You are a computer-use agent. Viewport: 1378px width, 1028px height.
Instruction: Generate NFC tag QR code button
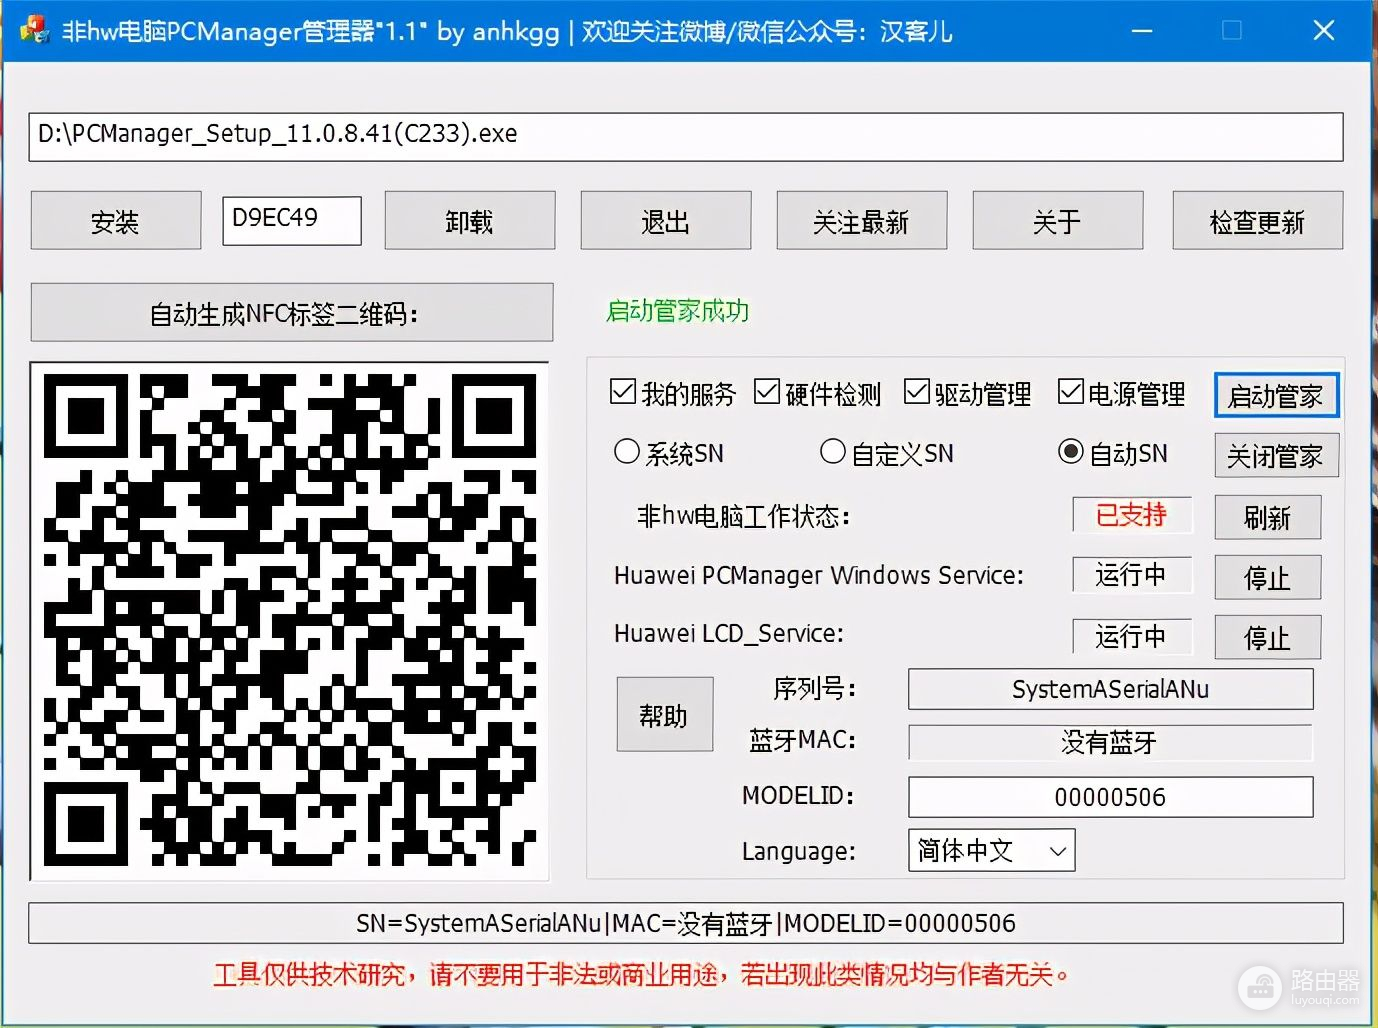292,313
